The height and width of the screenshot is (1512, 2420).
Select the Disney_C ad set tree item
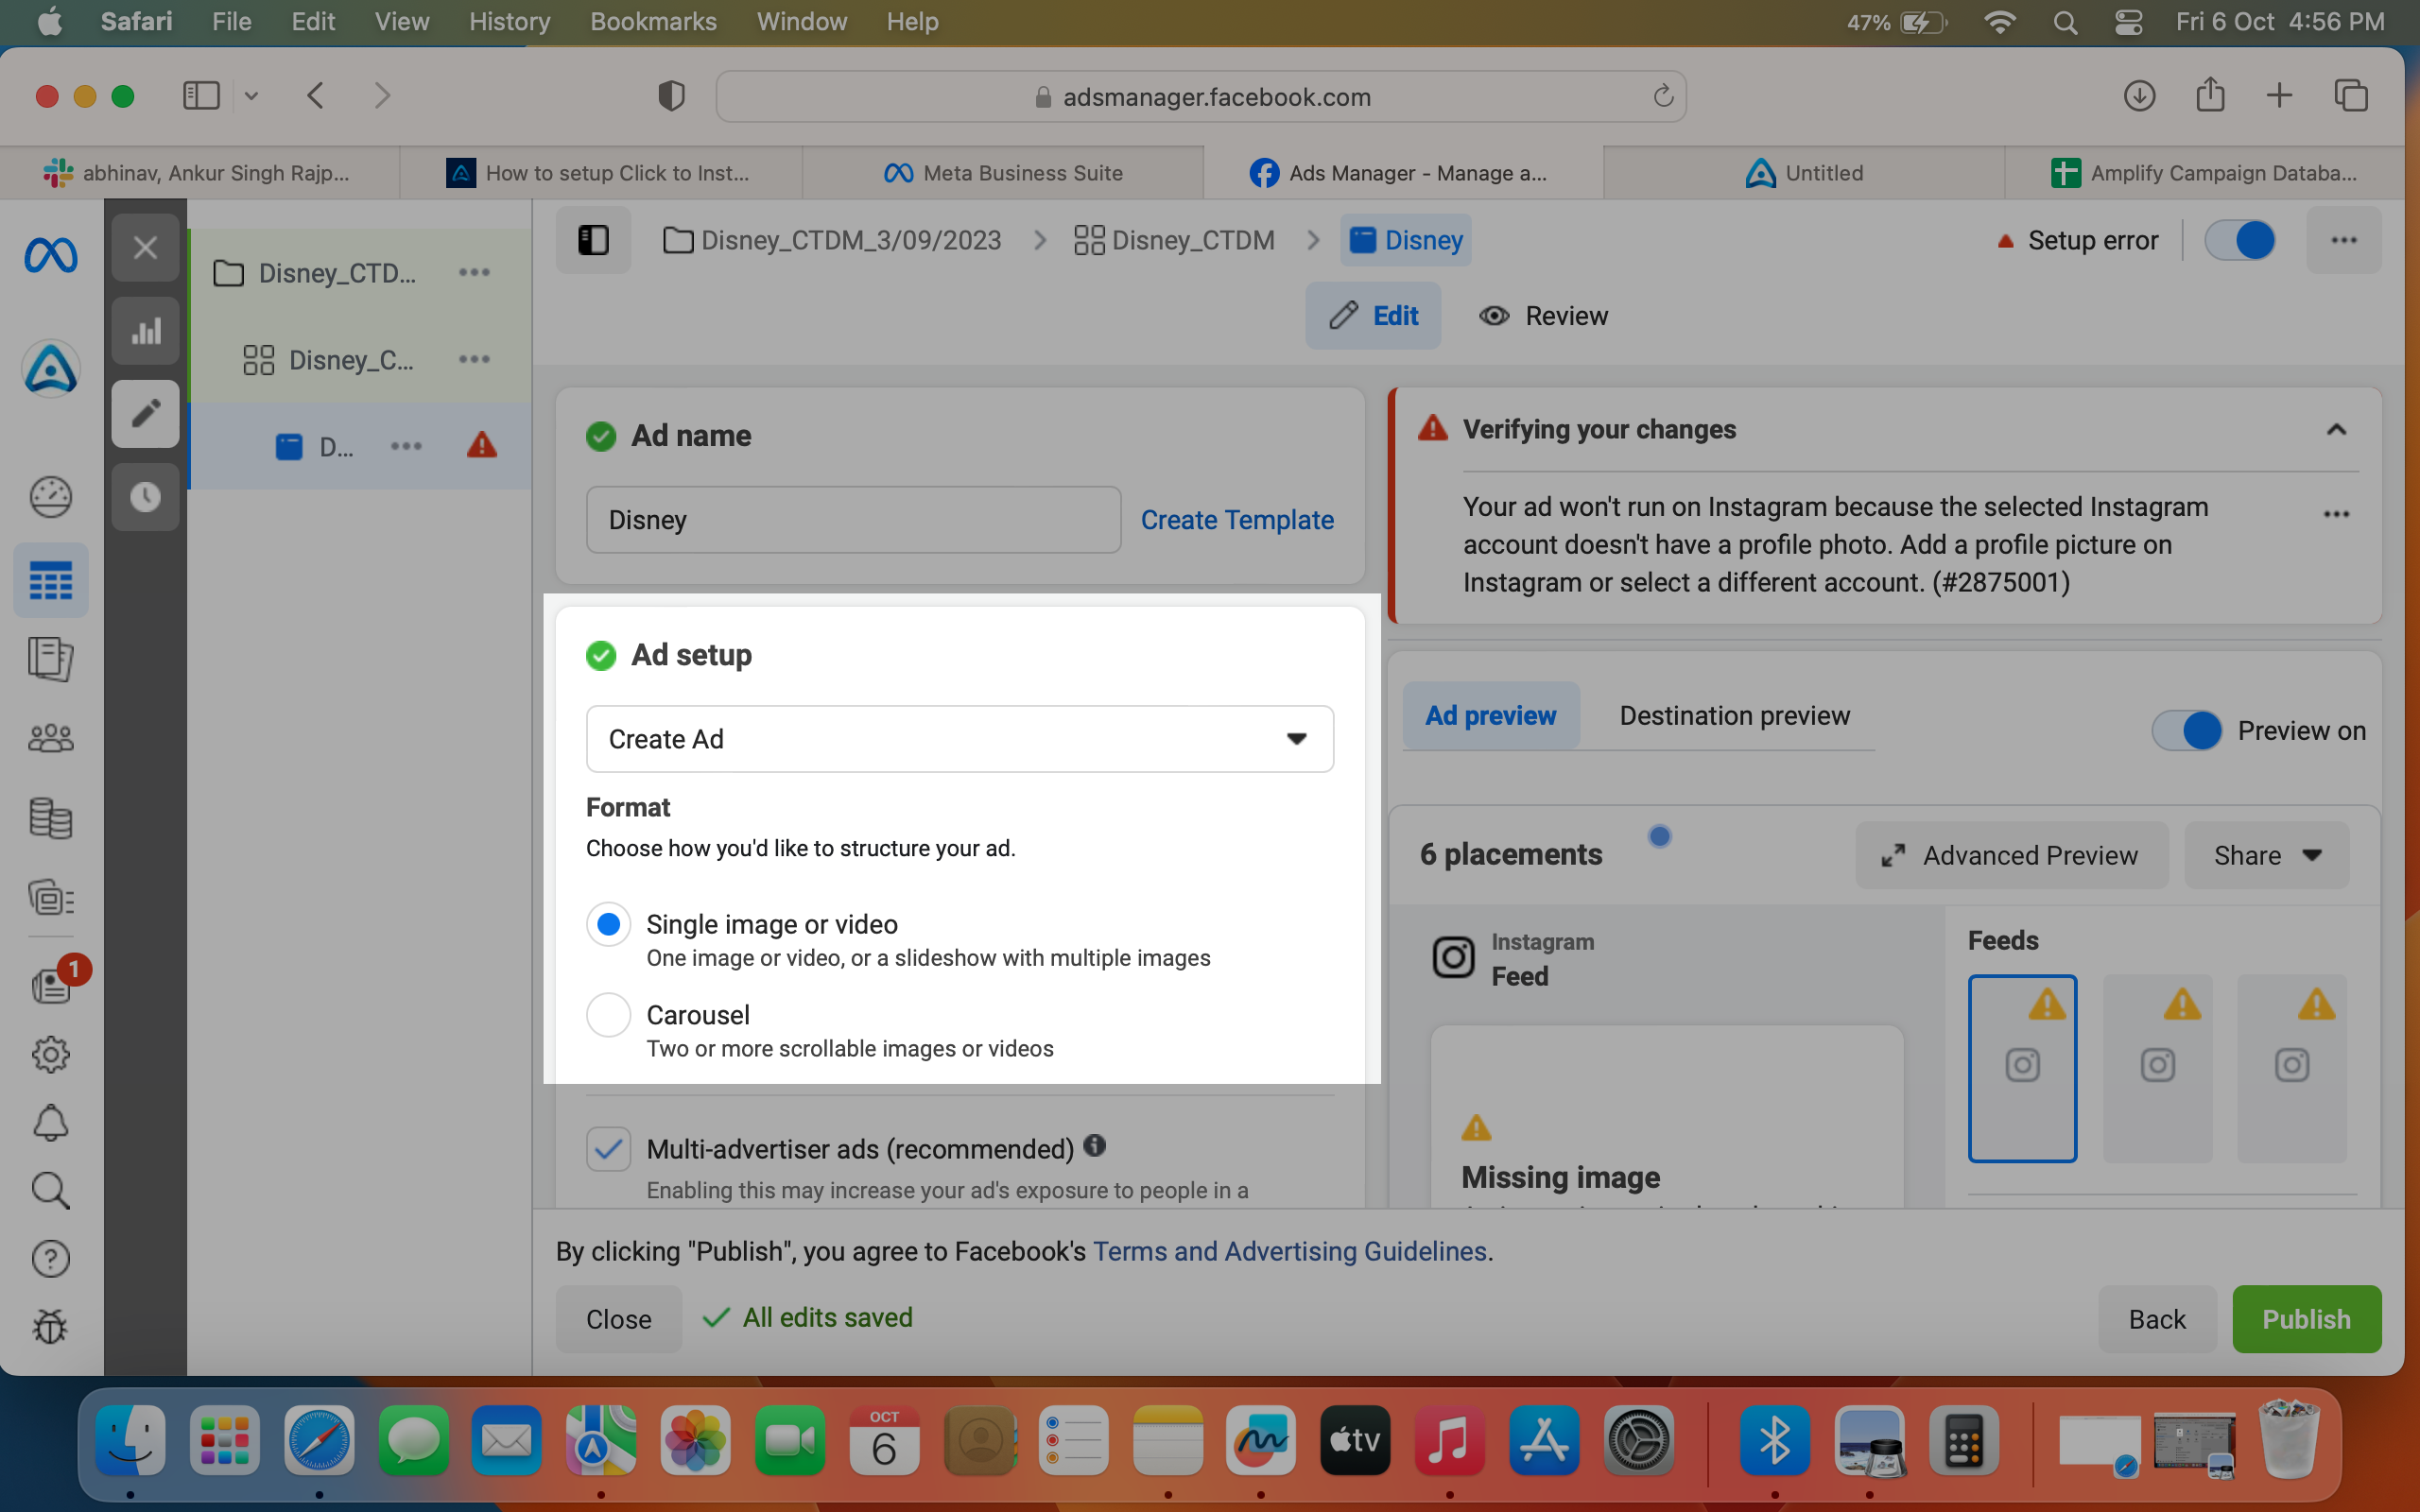[328, 360]
